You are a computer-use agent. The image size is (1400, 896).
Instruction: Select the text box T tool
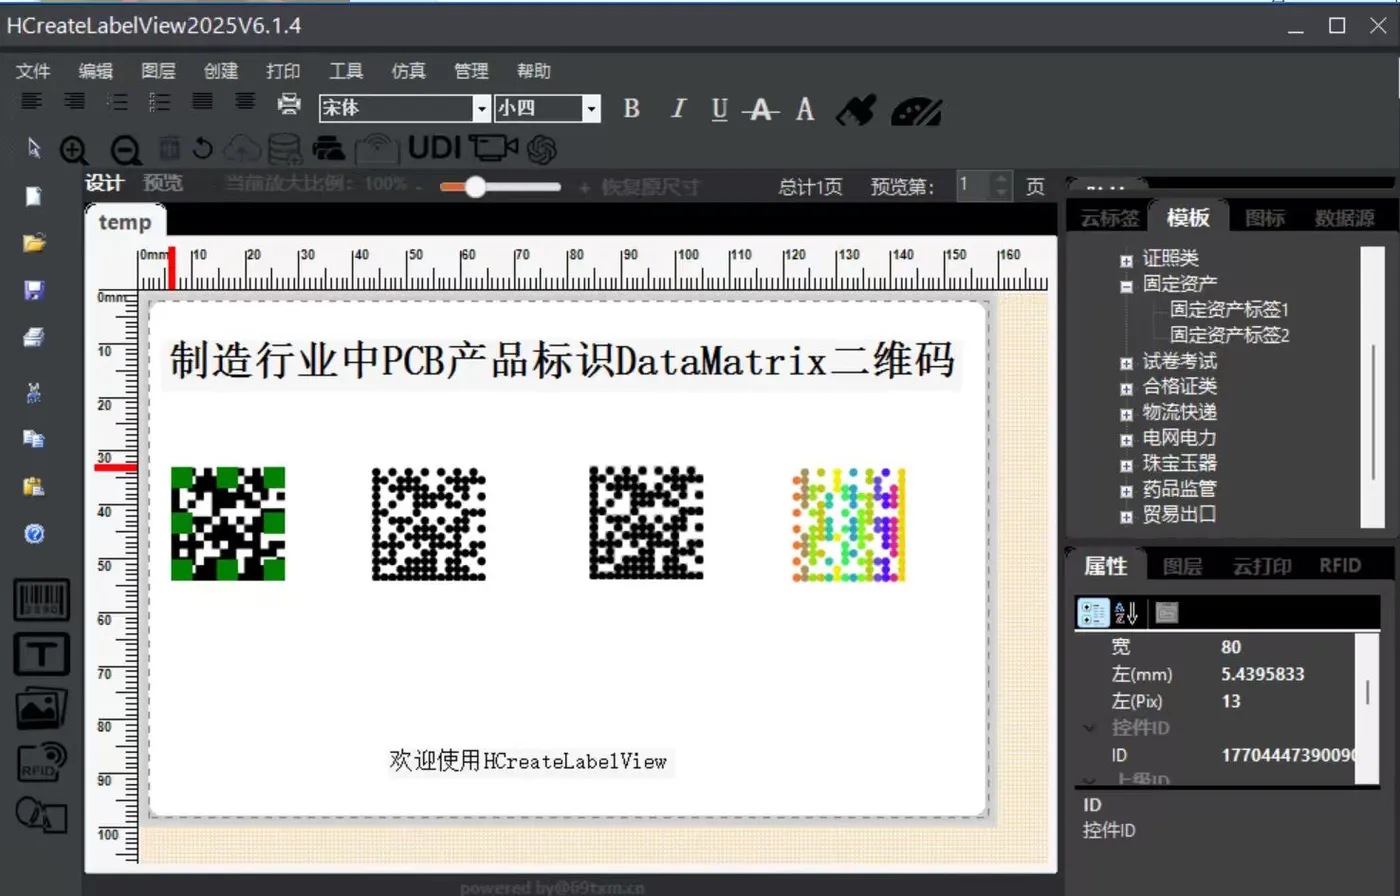pos(41,654)
